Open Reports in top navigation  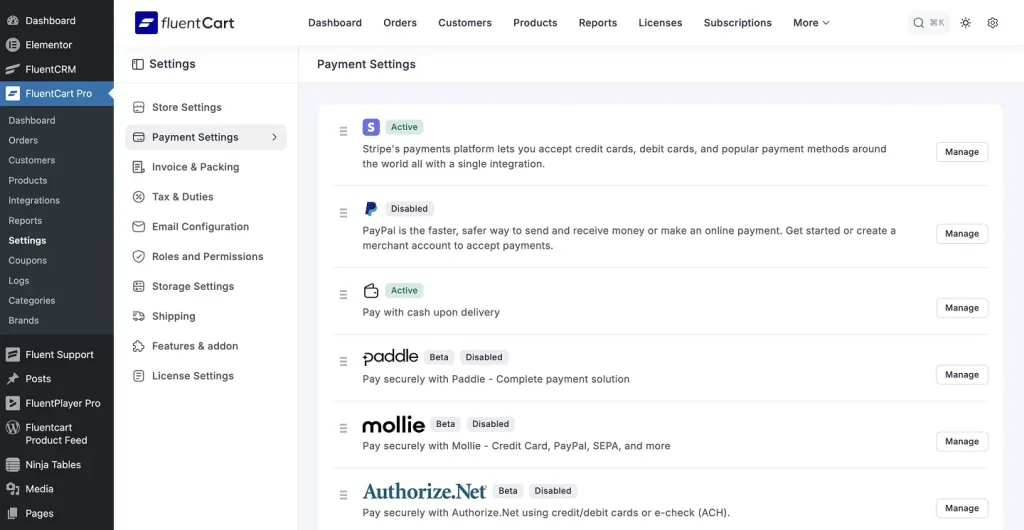[x=598, y=23]
